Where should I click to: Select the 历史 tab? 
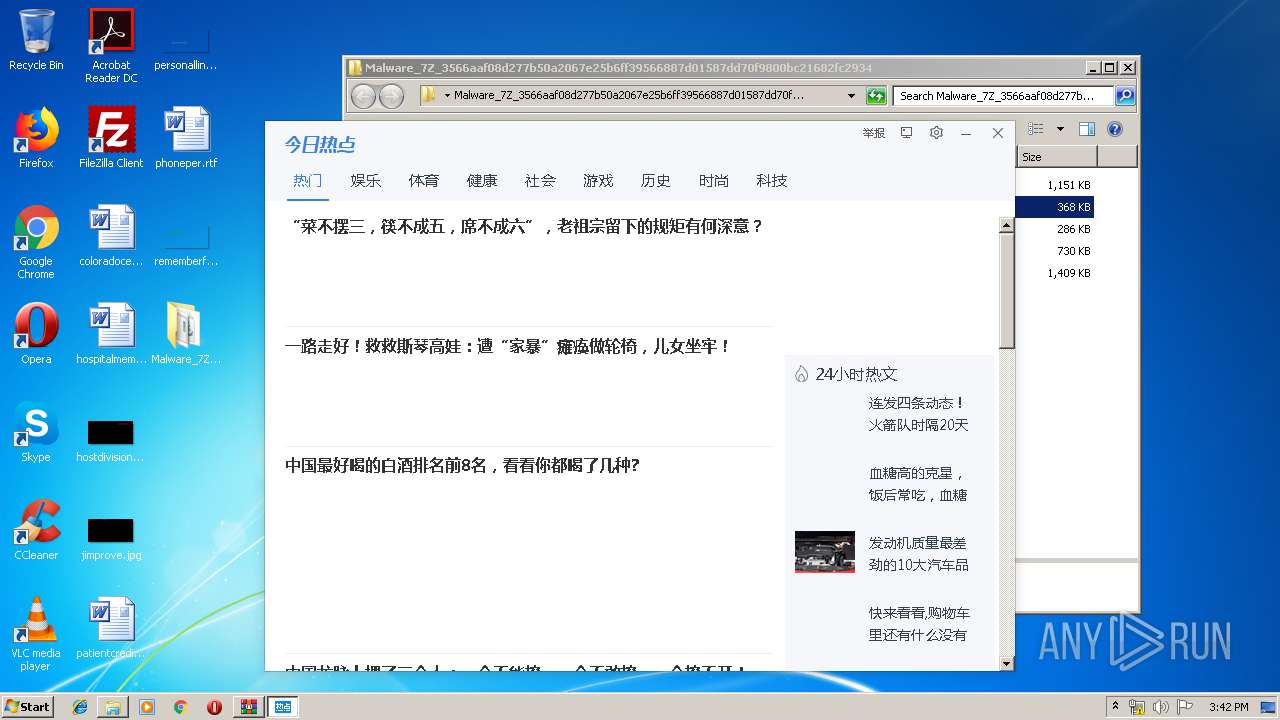coord(656,181)
